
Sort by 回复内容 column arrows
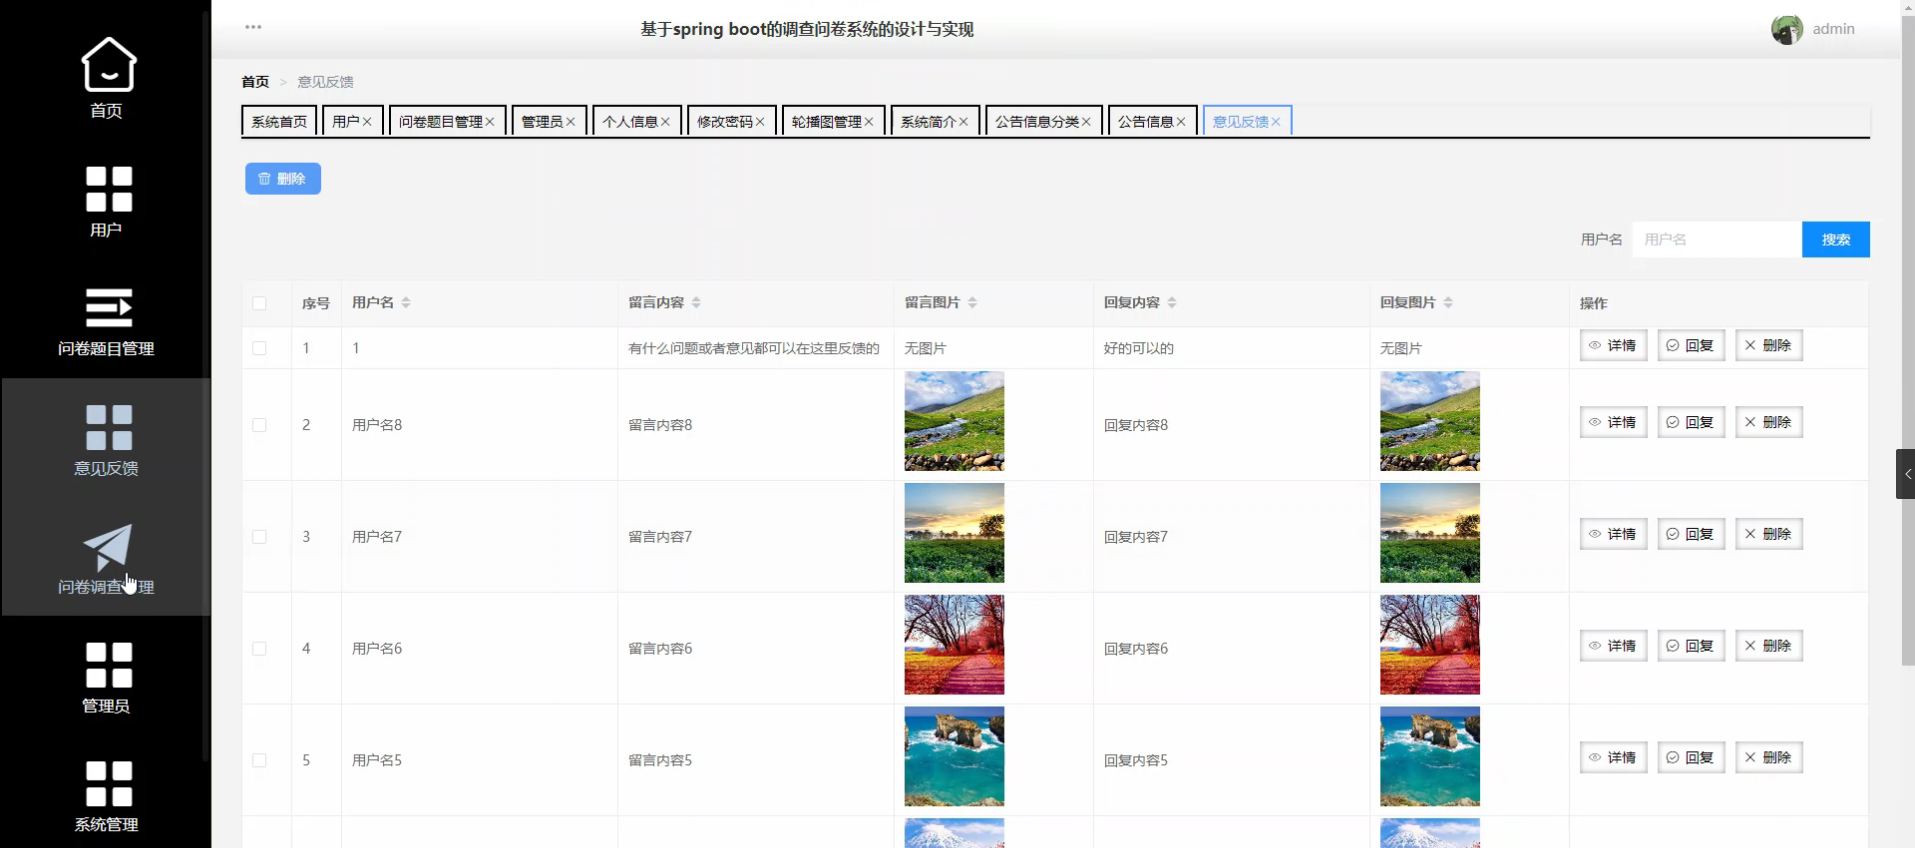[x=1172, y=303]
